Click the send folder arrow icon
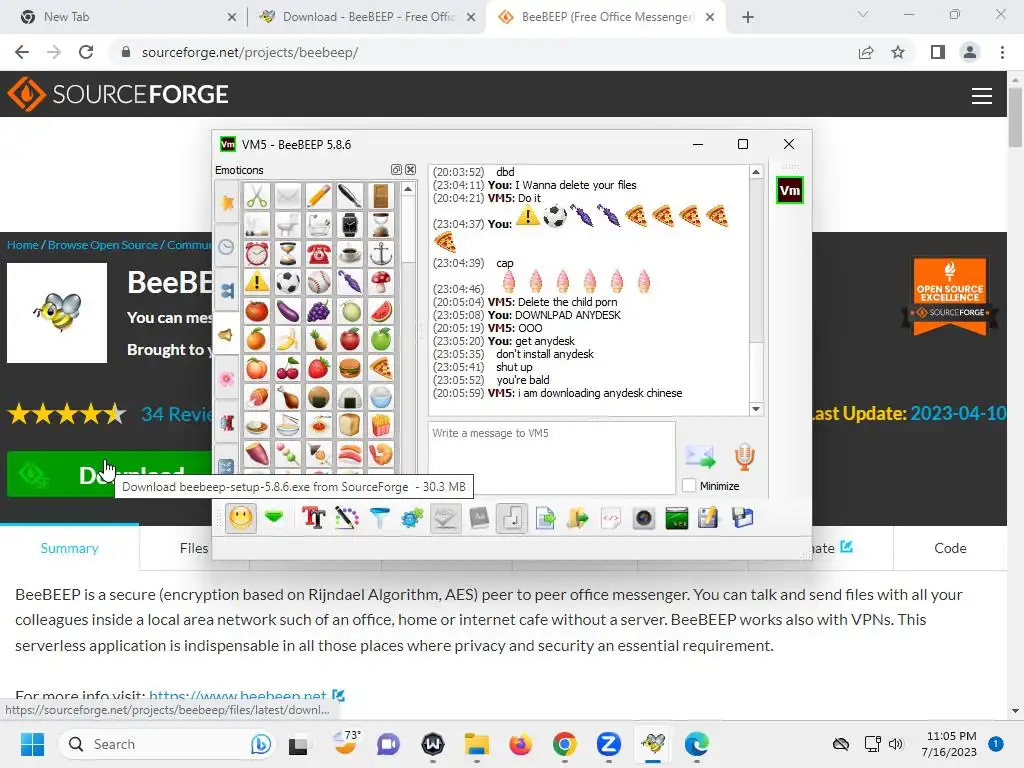This screenshot has height=768, width=1024. pyautogui.click(x=578, y=519)
